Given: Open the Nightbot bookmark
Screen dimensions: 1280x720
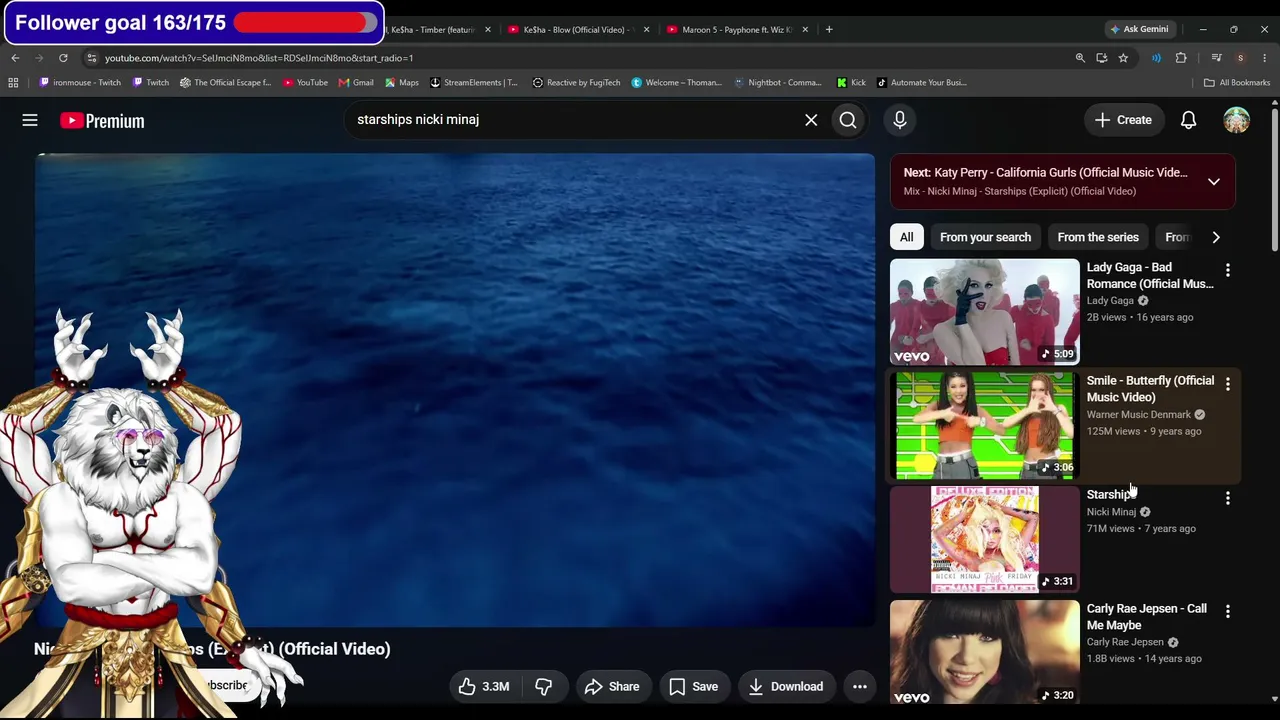Looking at the screenshot, I should click(x=777, y=83).
